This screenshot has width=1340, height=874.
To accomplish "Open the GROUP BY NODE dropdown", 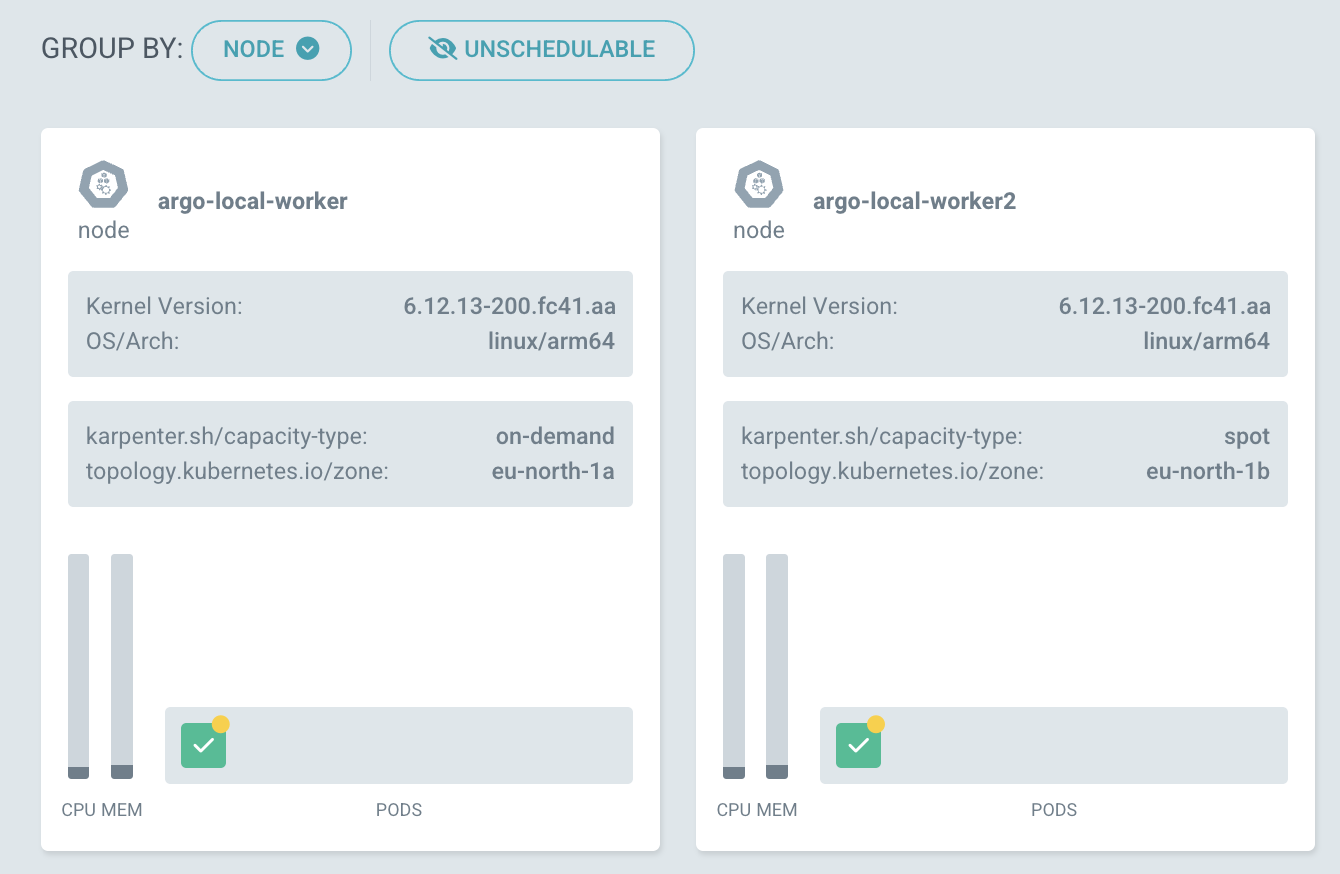I will [x=271, y=49].
